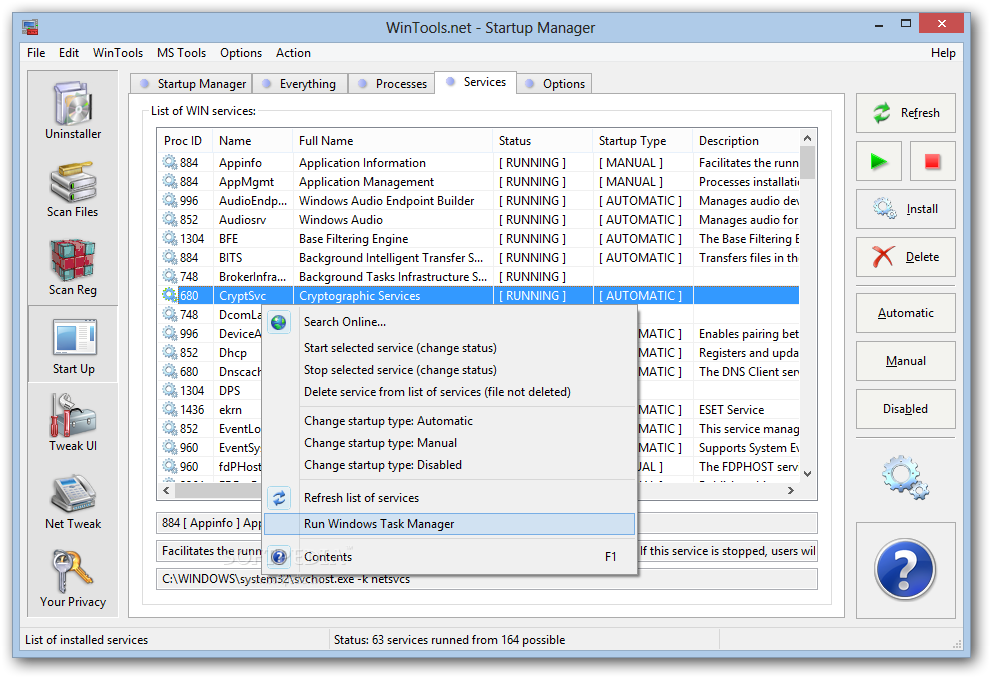Click the green play start service button
The width and height of the screenshot is (991, 678).
[879, 162]
